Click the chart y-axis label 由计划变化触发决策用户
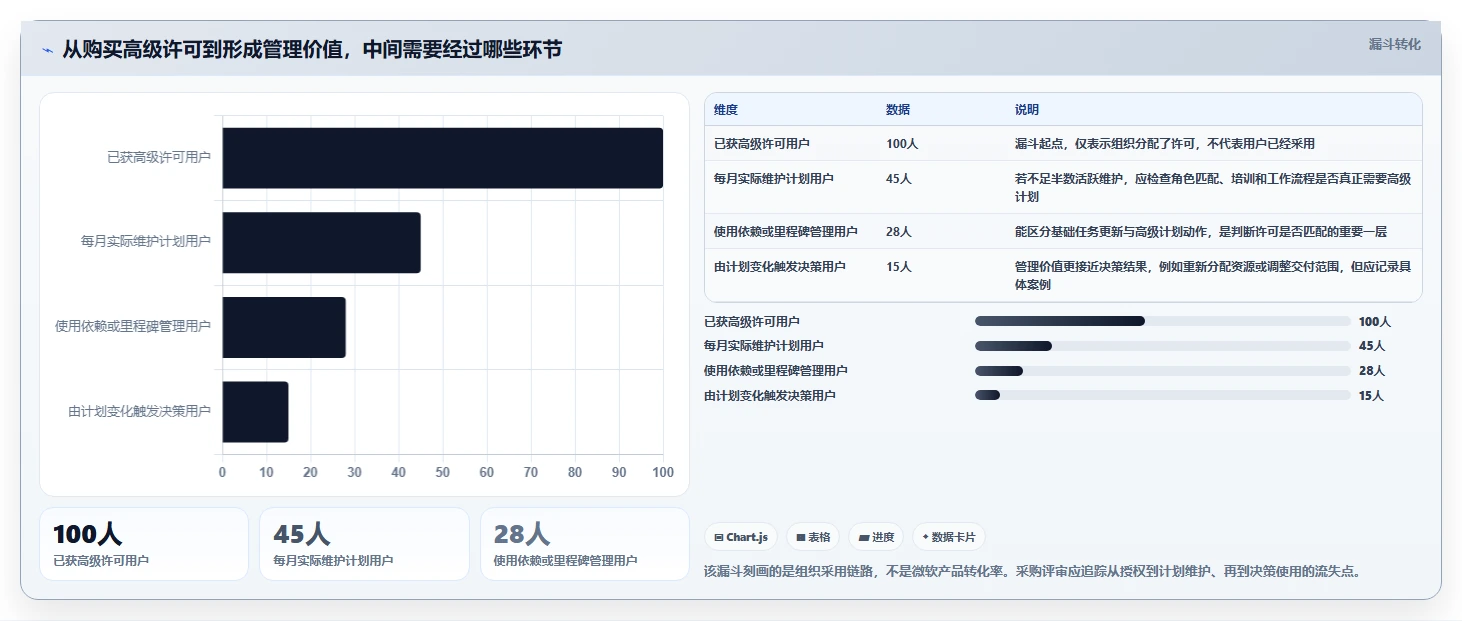The image size is (1462, 621). [x=140, y=412]
